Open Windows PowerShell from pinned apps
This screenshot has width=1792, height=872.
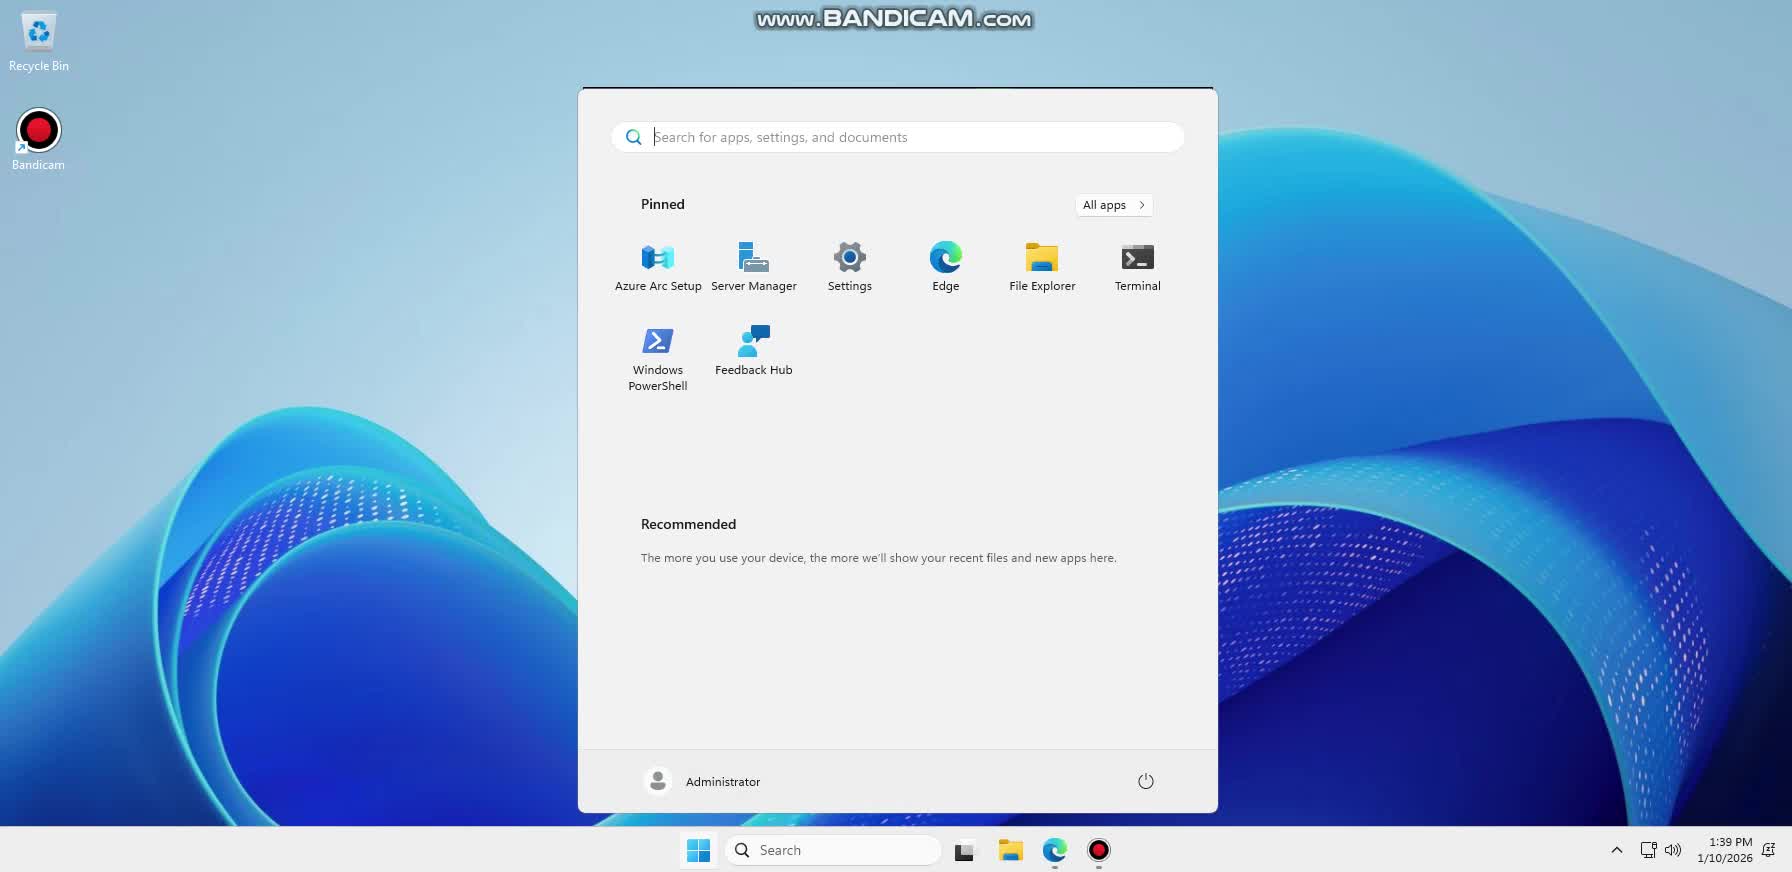(x=658, y=358)
